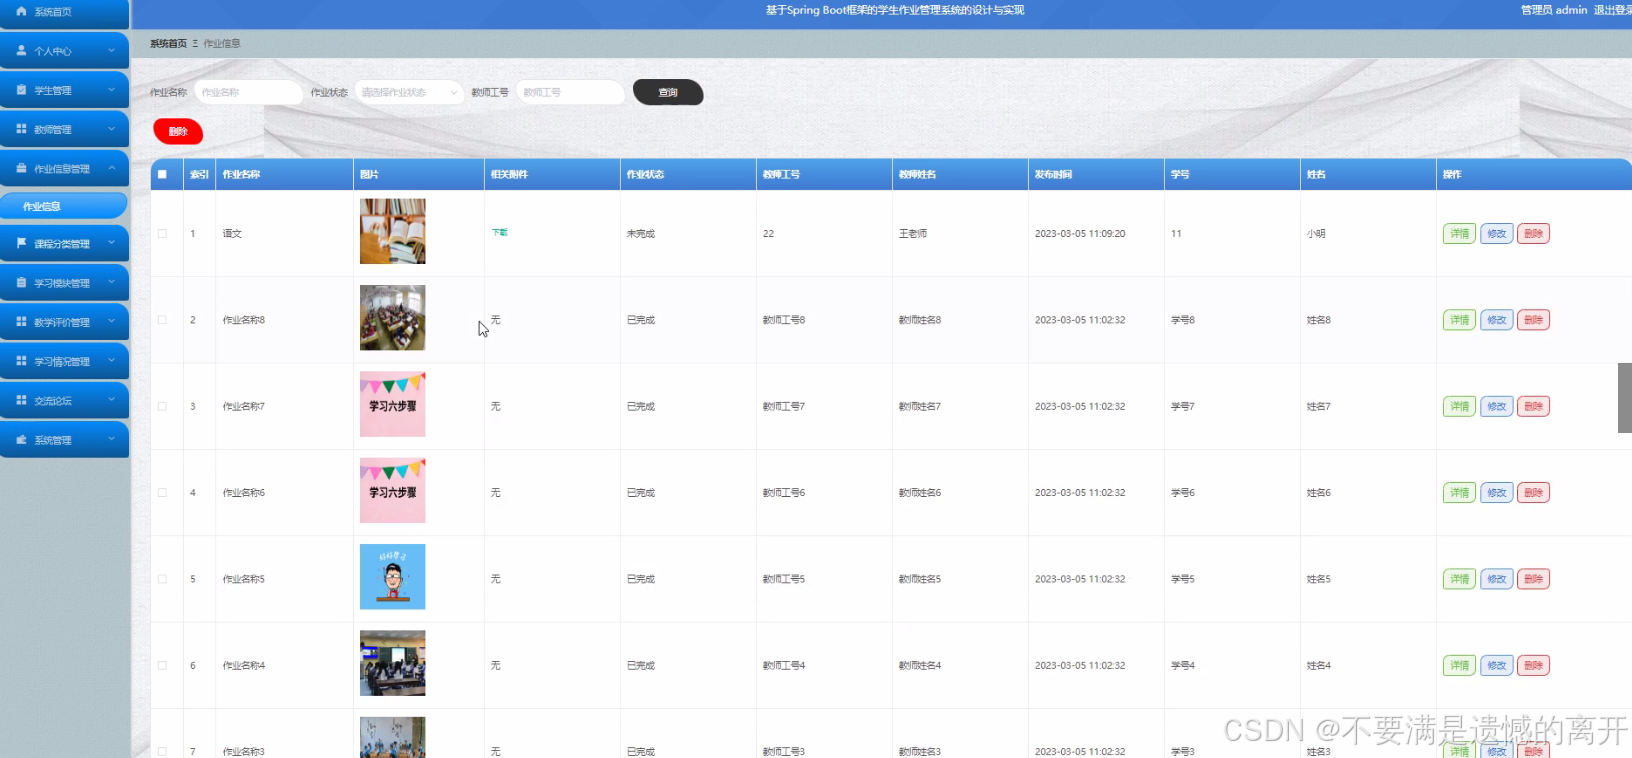Viewport: 1632px width, 758px height.
Task: Toggle the select-all checkbox in table header
Action: [x=162, y=174]
